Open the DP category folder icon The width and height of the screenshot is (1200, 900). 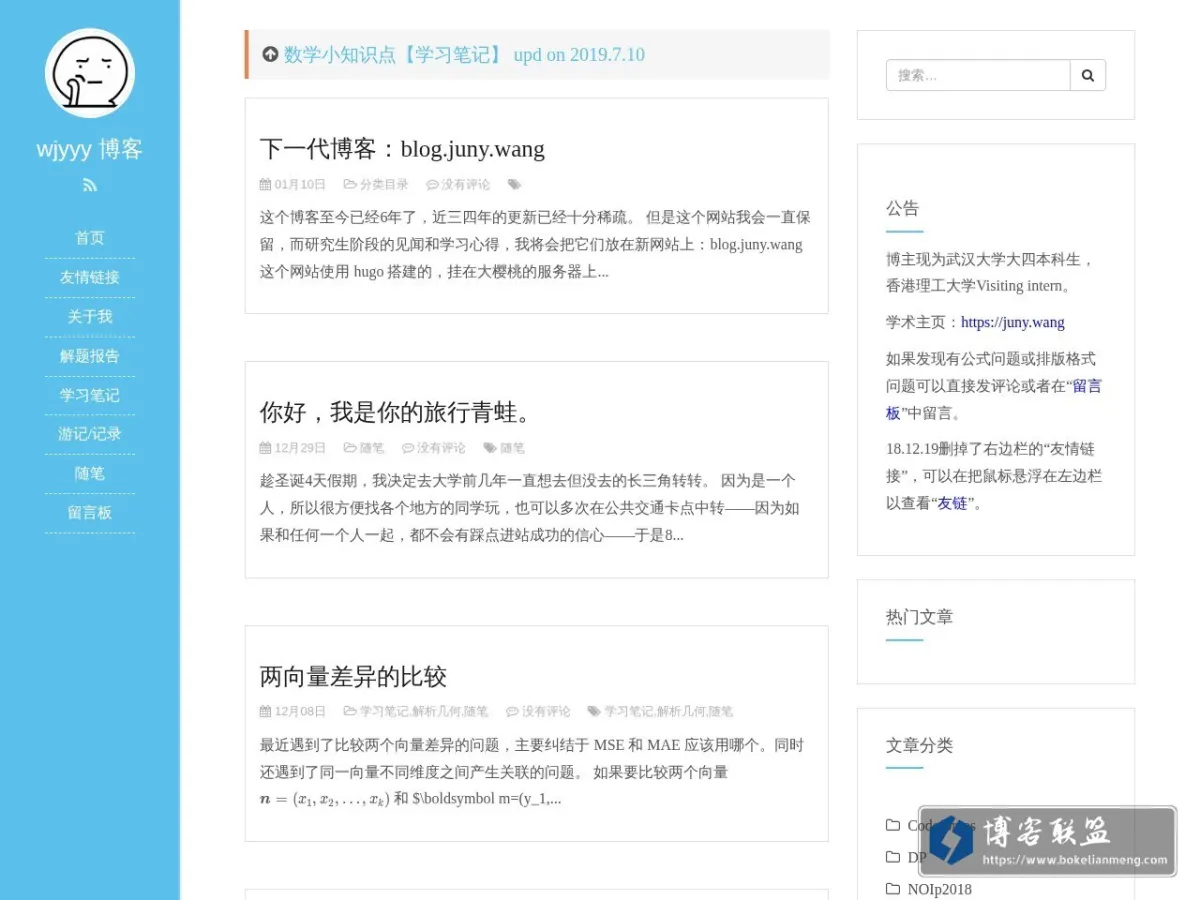coord(893,857)
